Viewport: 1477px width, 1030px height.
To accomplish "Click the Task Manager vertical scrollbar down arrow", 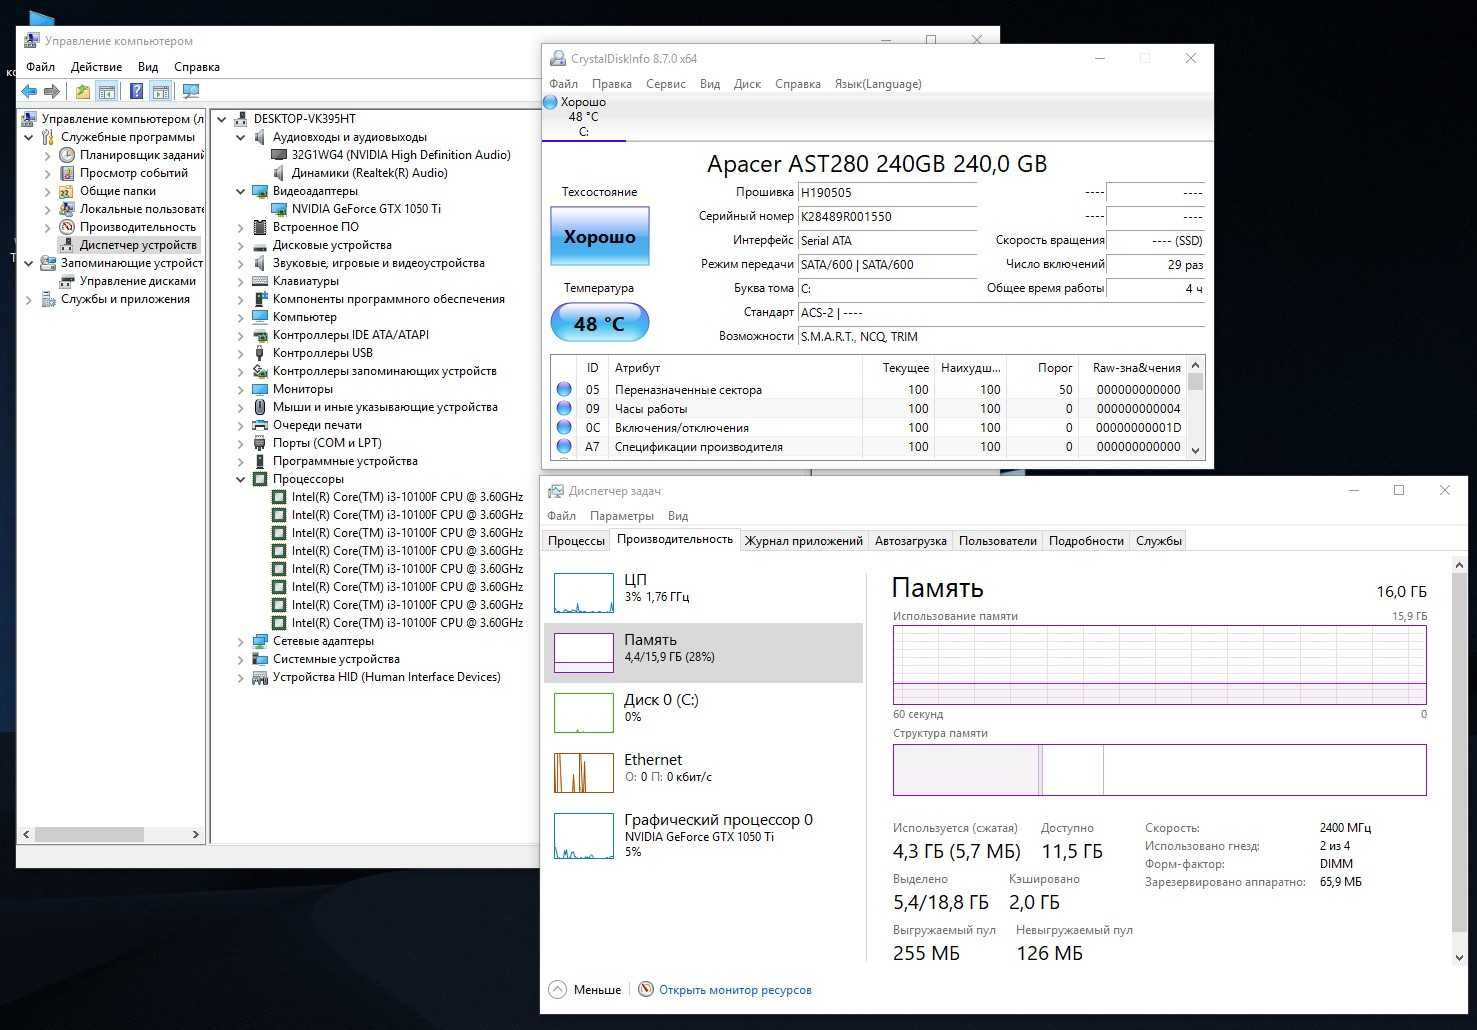I will pyautogui.click(x=1459, y=957).
